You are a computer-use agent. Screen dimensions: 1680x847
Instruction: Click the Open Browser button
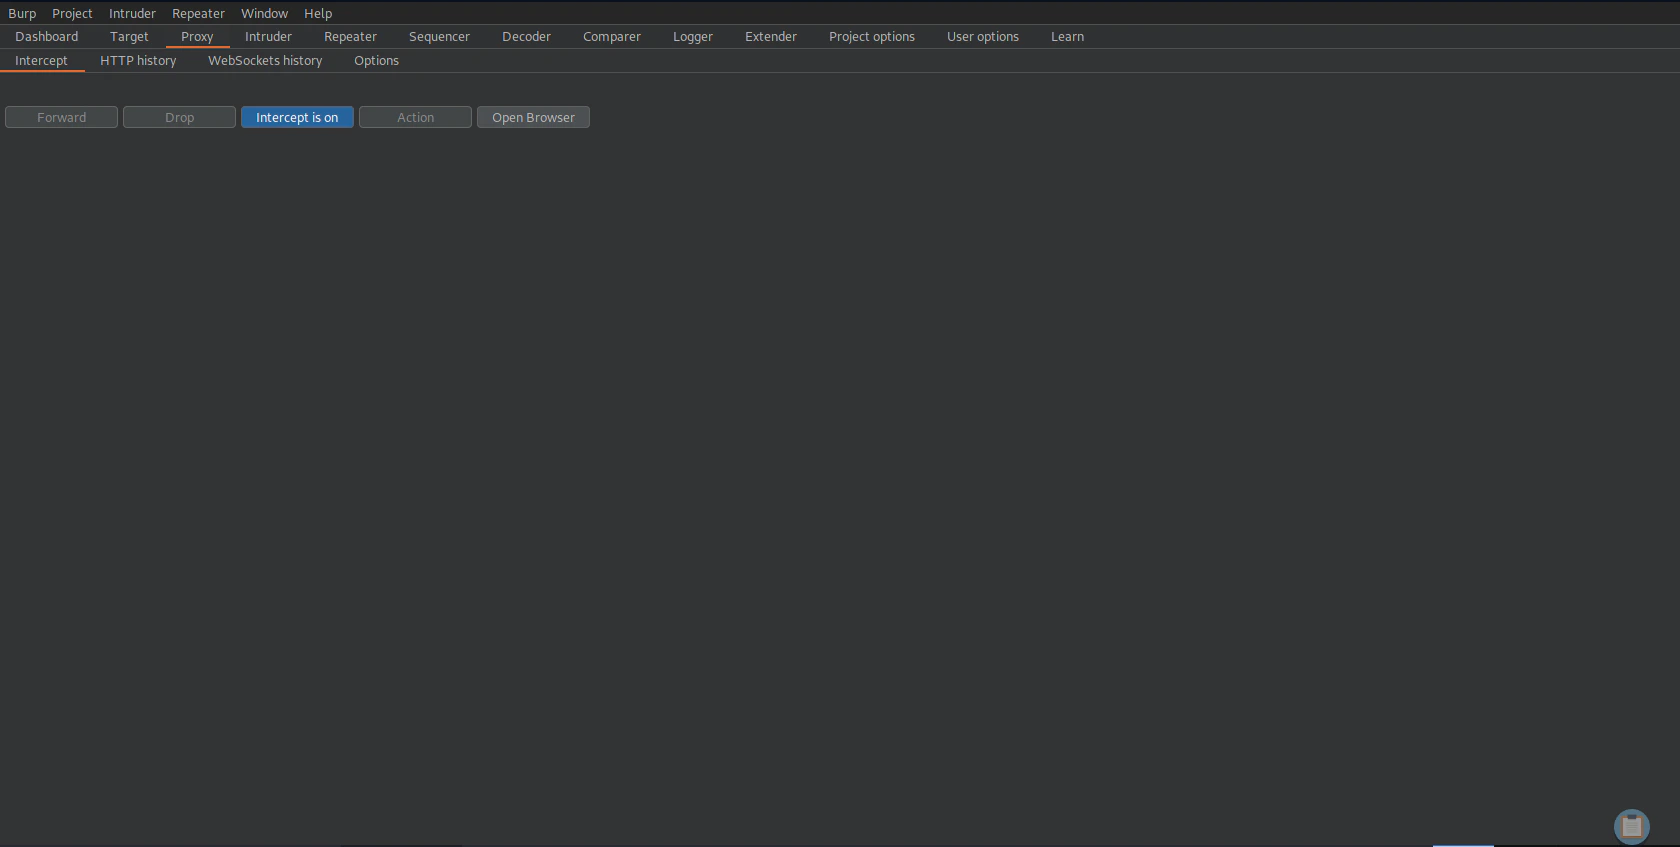[533, 117]
